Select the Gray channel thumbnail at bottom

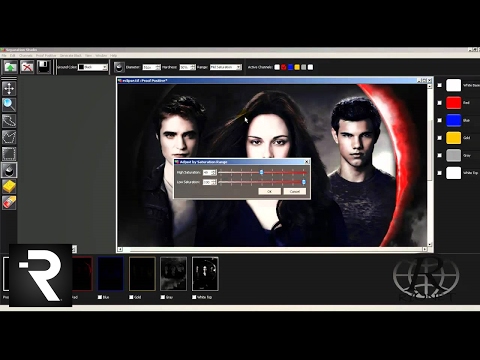coord(174,274)
